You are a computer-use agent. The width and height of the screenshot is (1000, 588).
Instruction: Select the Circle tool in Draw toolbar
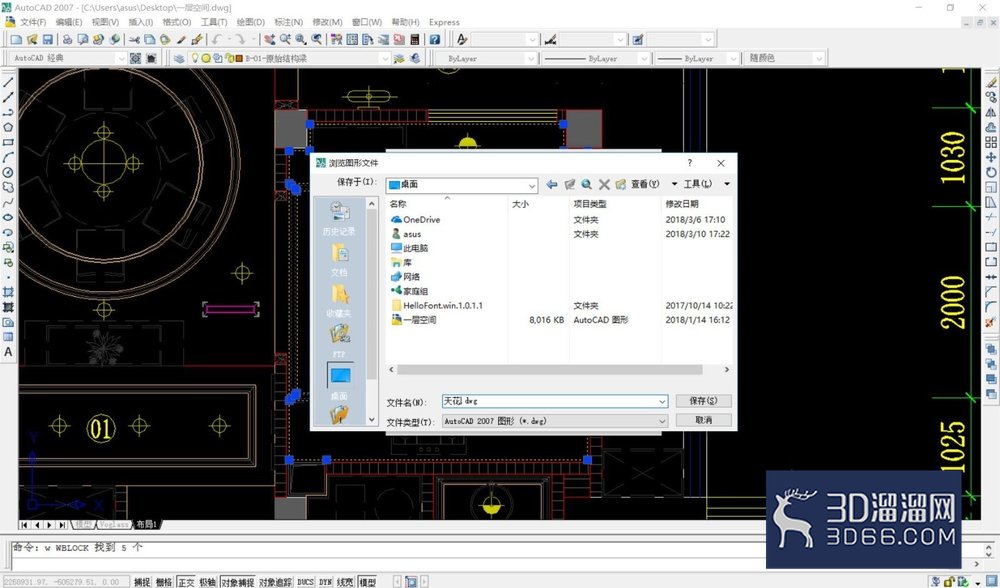pos(8,172)
